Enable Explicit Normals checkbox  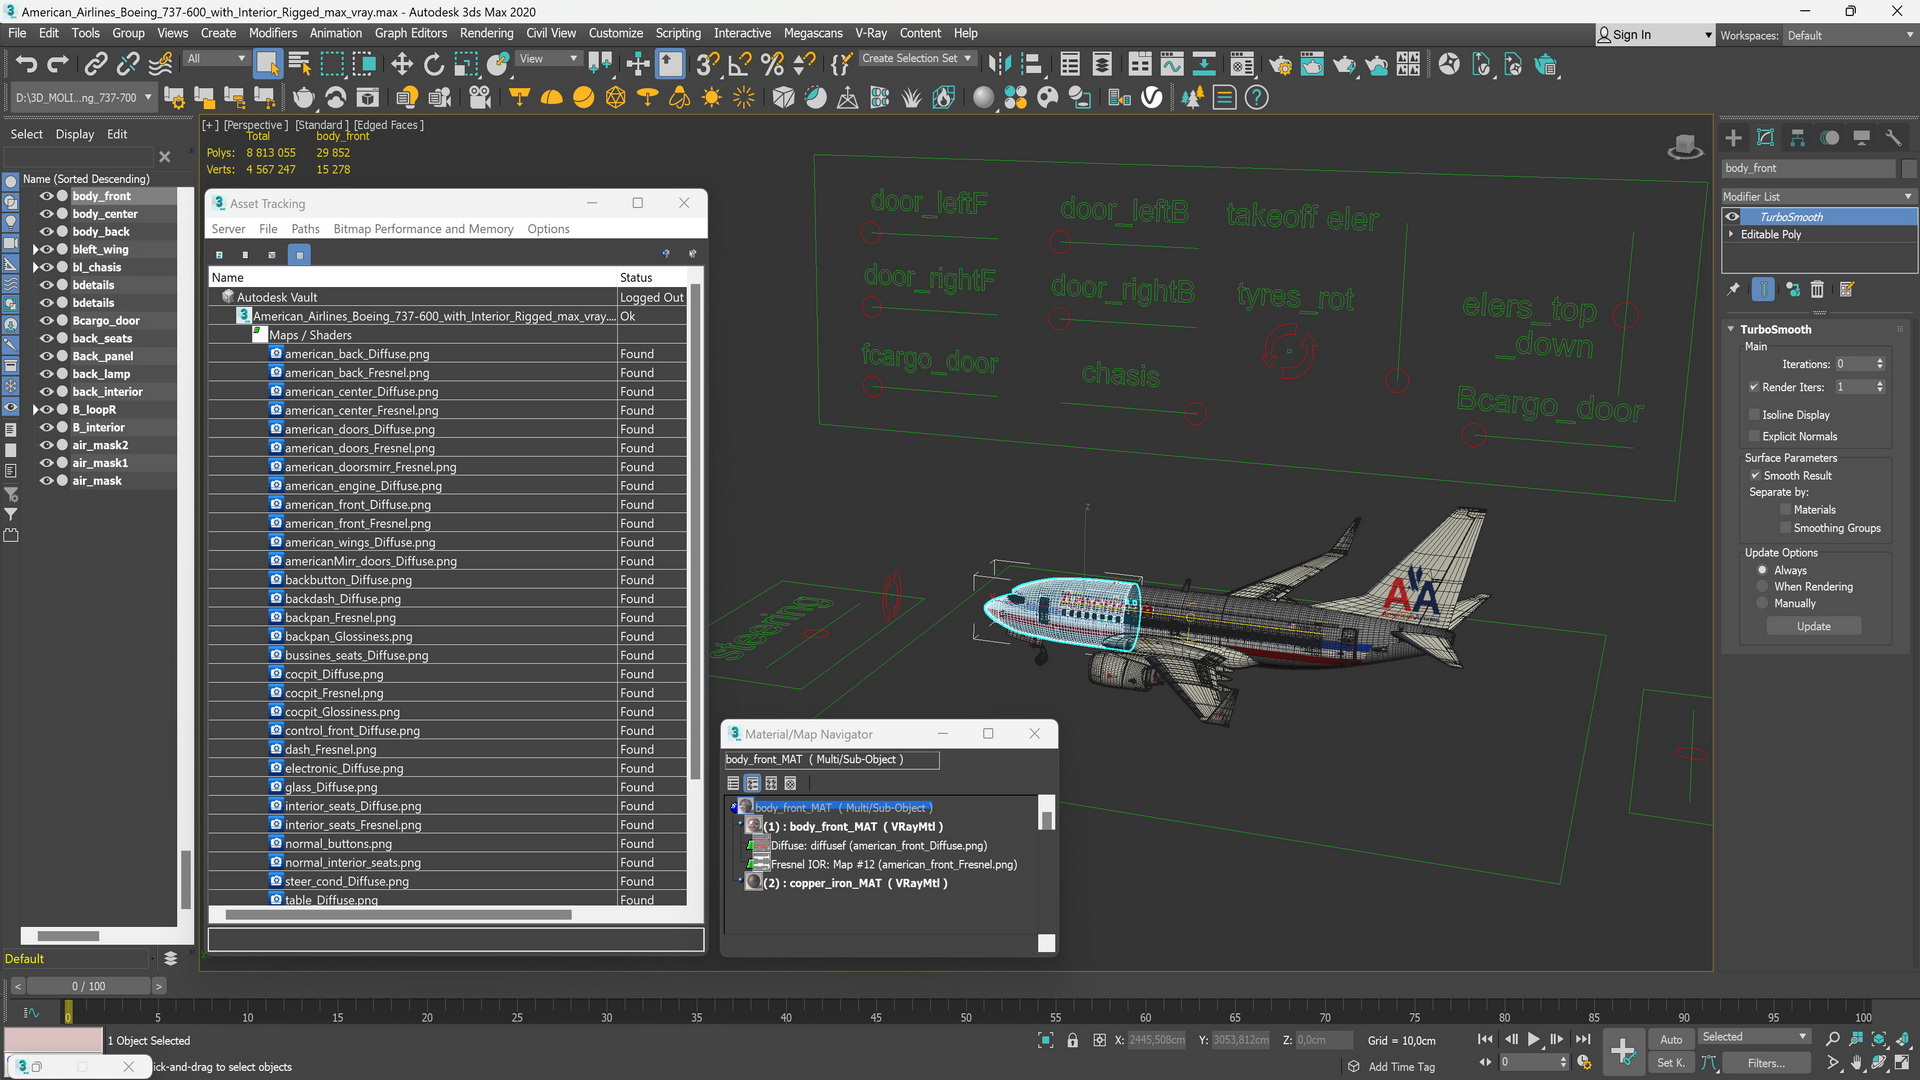tap(1754, 436)
